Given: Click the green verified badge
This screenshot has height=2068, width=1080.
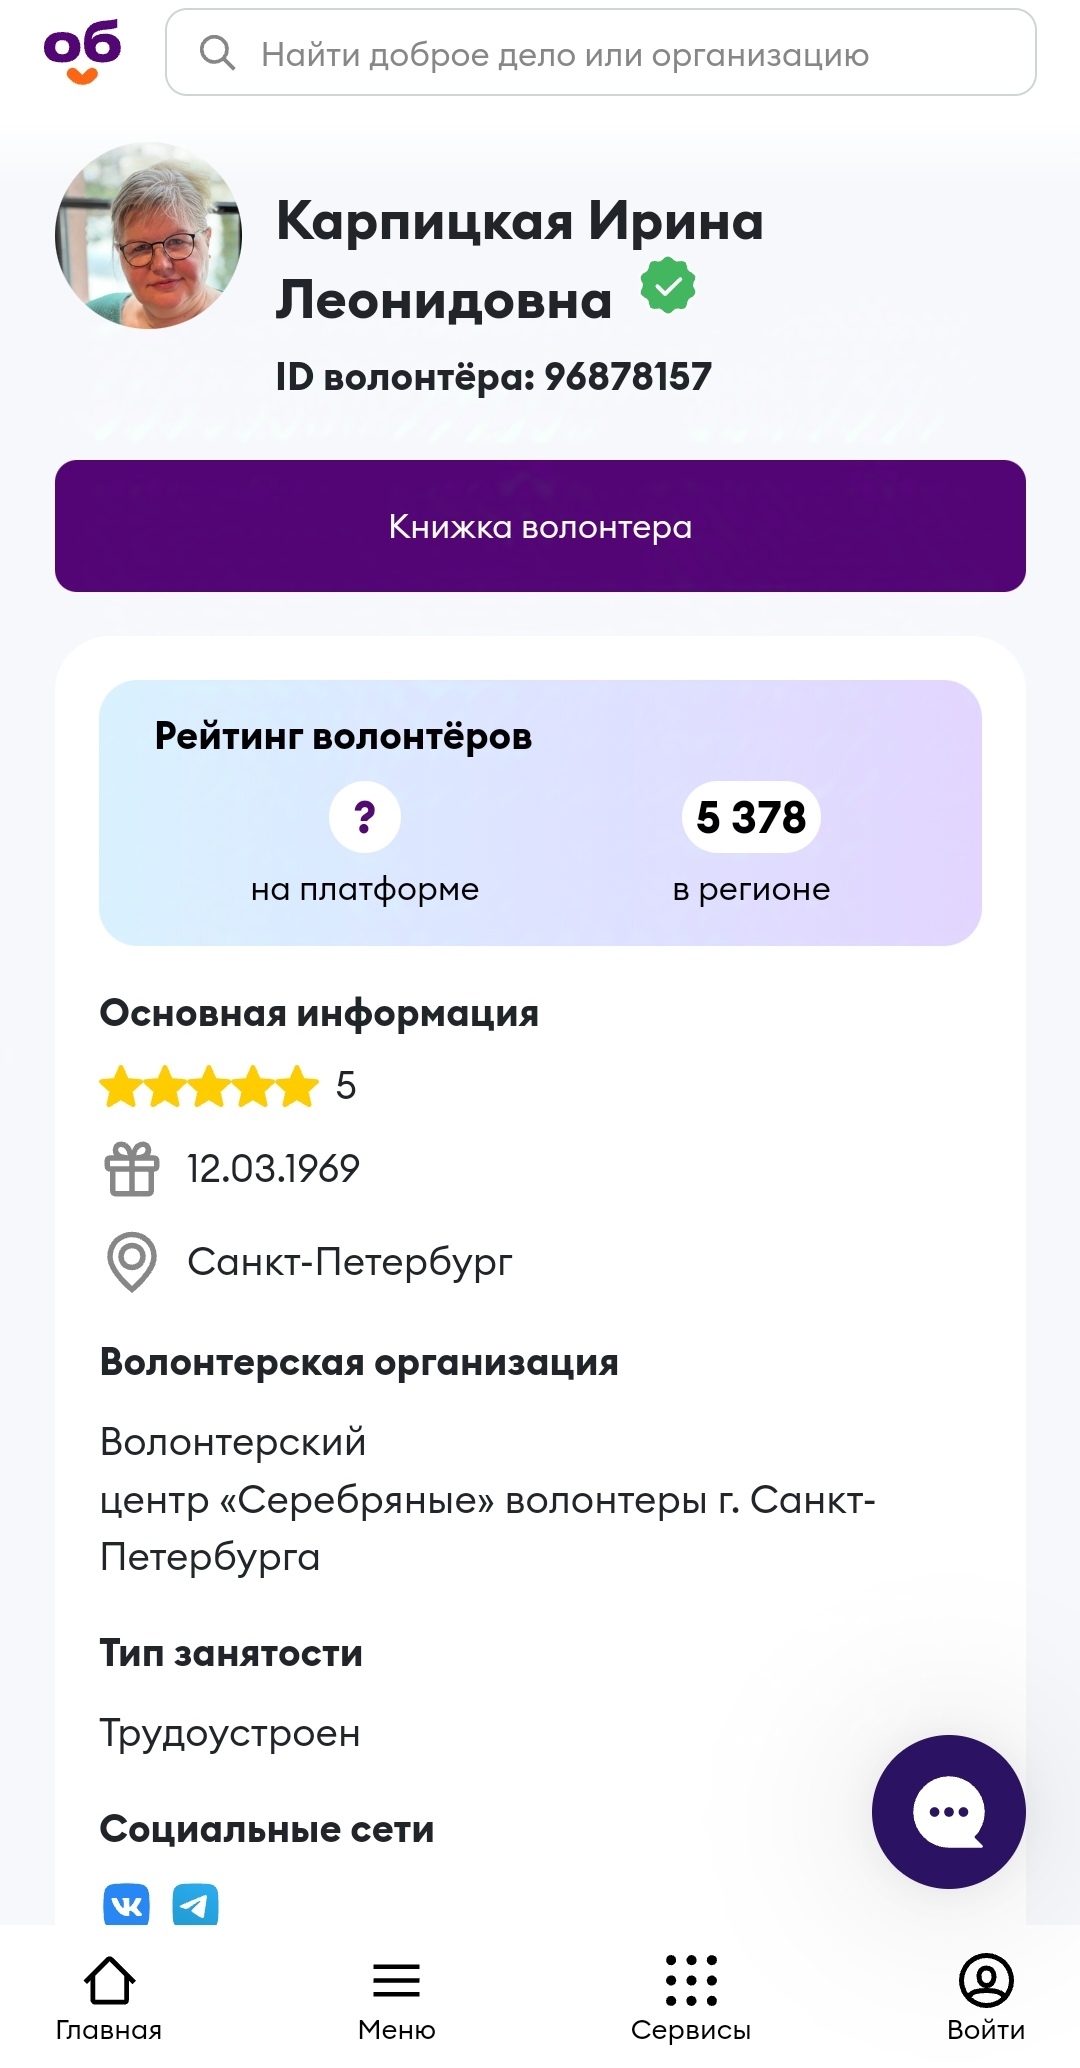Looking at the screenshot, I should coord(668,286).
